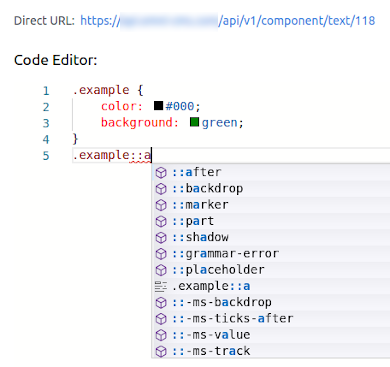Open the Direct URL api/v1/component/text/118 link

(x=227, y=21)
